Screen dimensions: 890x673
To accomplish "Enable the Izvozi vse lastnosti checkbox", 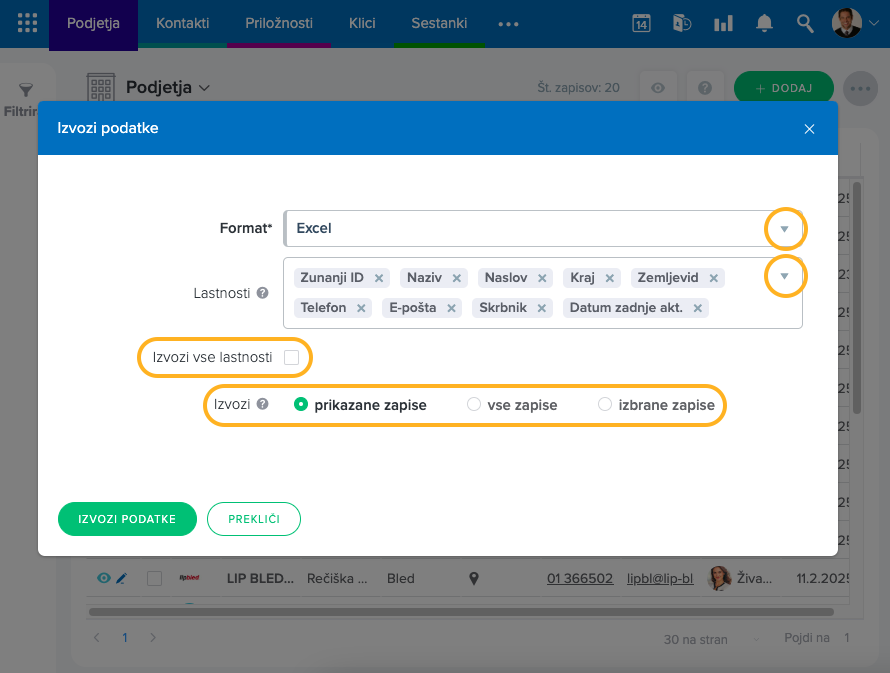I will (x=292, y=357).
